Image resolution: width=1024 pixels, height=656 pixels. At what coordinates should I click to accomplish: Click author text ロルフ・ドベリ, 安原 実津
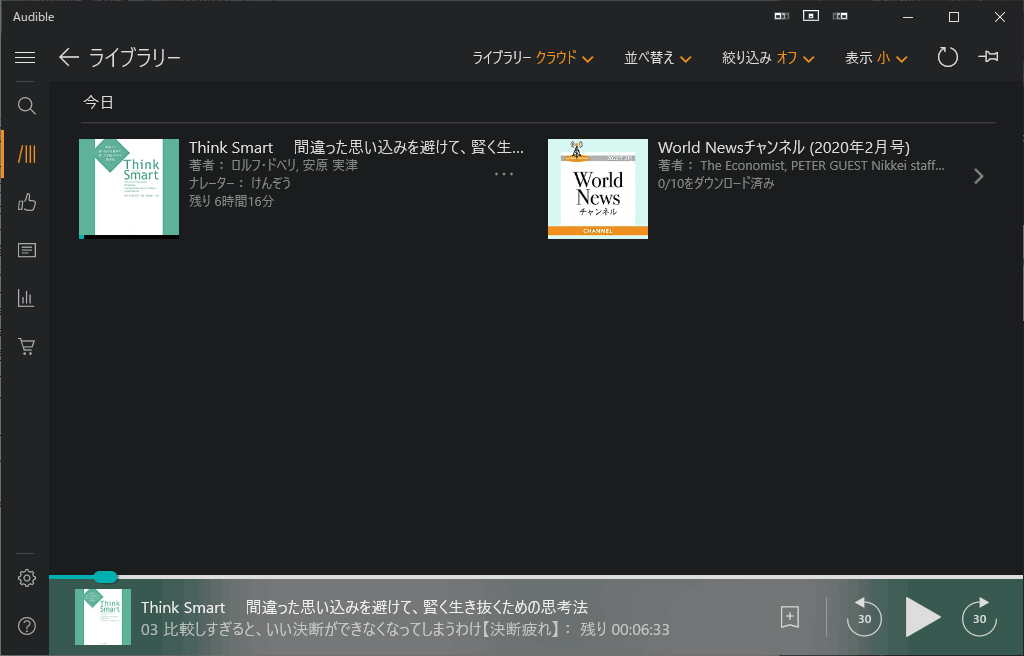point(295,165)
